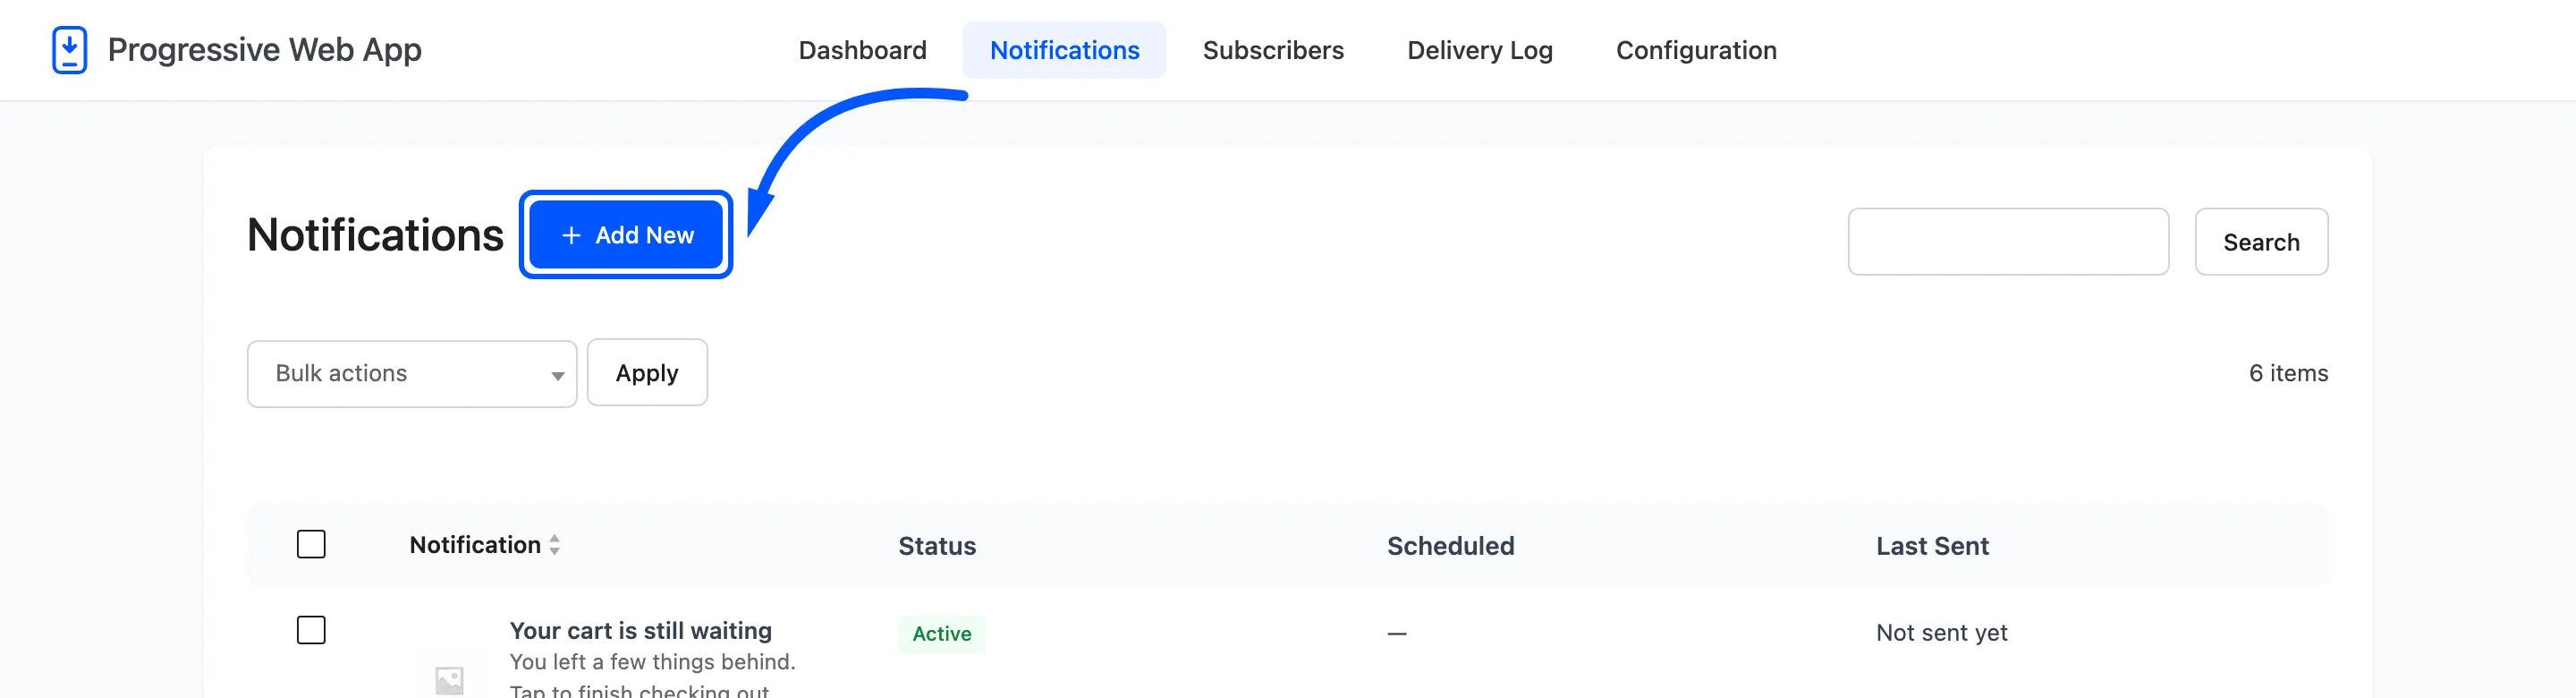Select the Notifications tab
This screenshot has width=2576, height=698.
1064,50
